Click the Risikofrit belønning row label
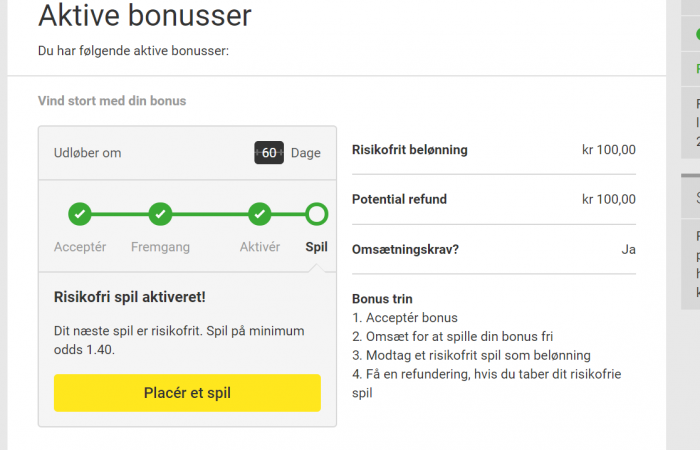The image size is (700, 450). (410, 150)
